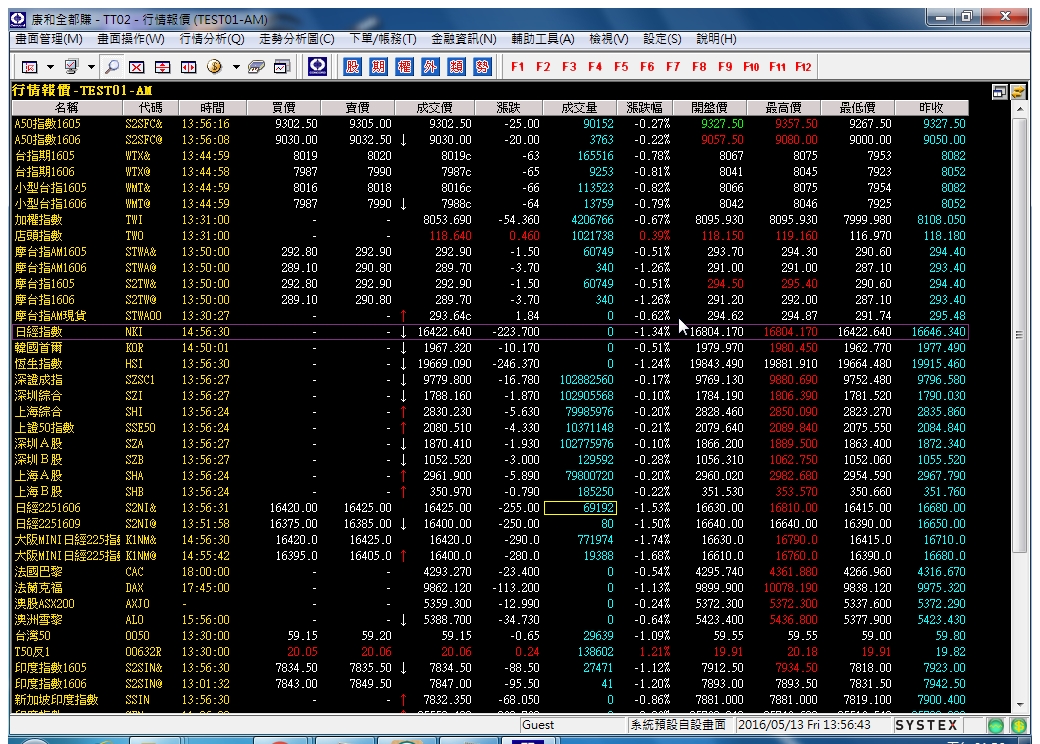The image size is (1040, 744).
Task: Open the 走勢分析圖(C) menu
Action: (296, 39)
